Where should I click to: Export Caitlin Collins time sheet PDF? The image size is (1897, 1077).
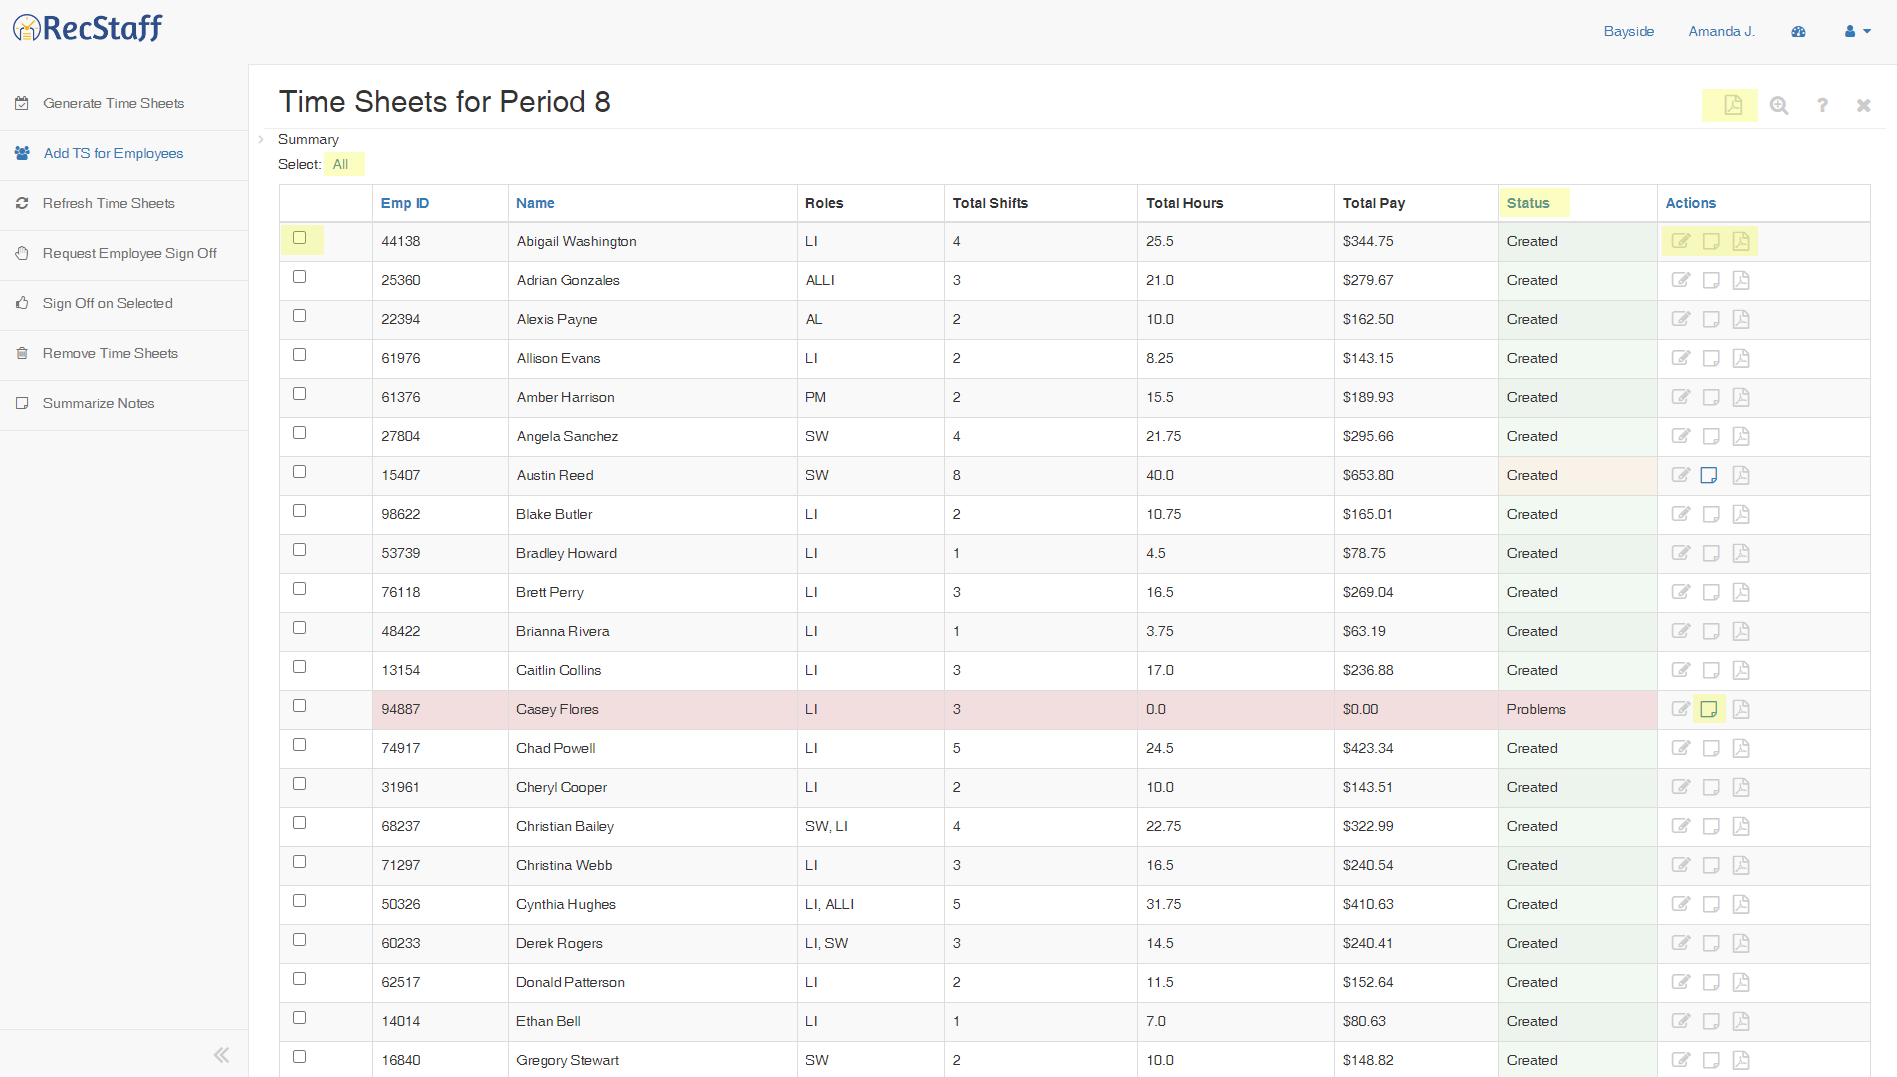point(1741,670)
